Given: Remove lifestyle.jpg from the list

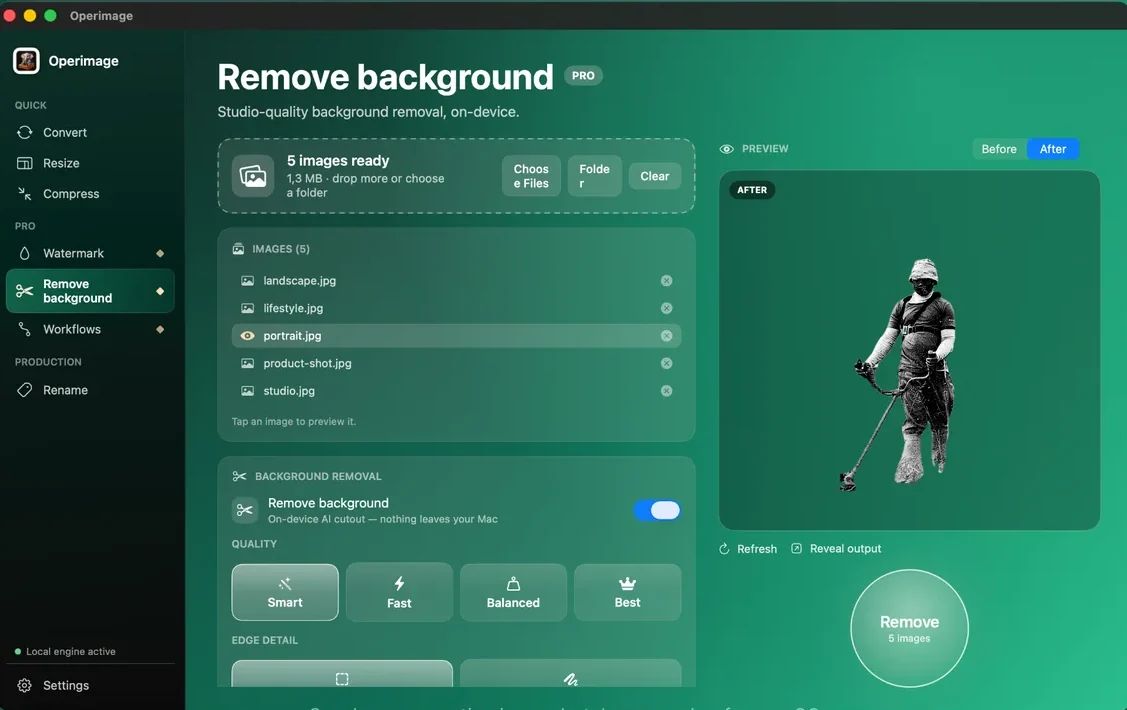Looking at the screenshot, I should pyautogui.click(x=666, y=308).
